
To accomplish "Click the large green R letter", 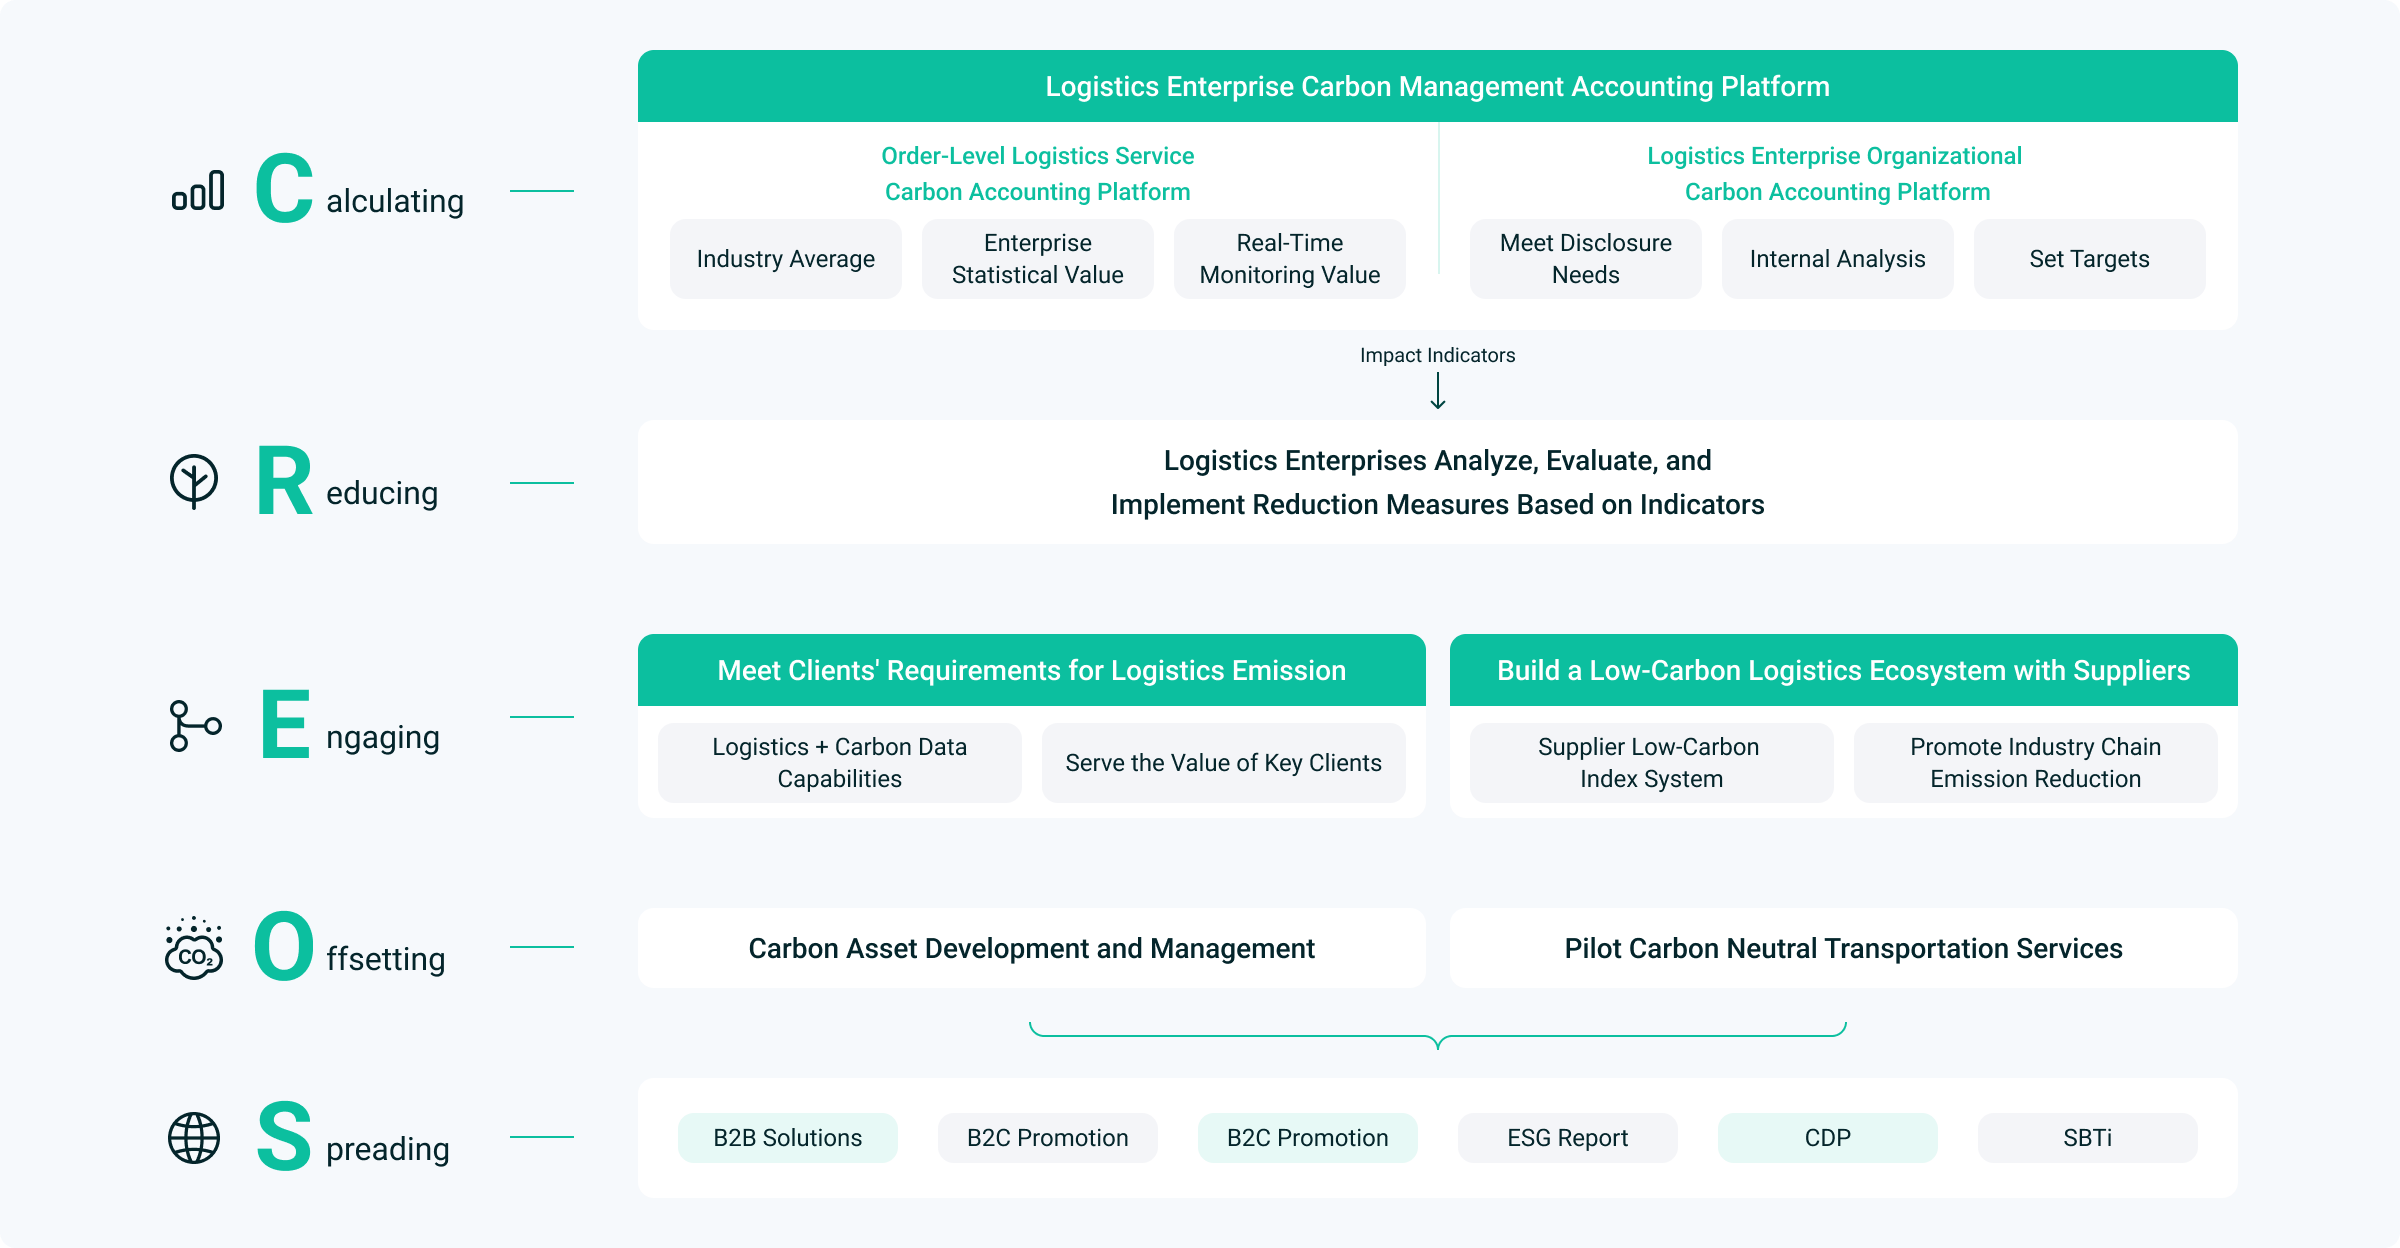I will click(x=285, y=481).
